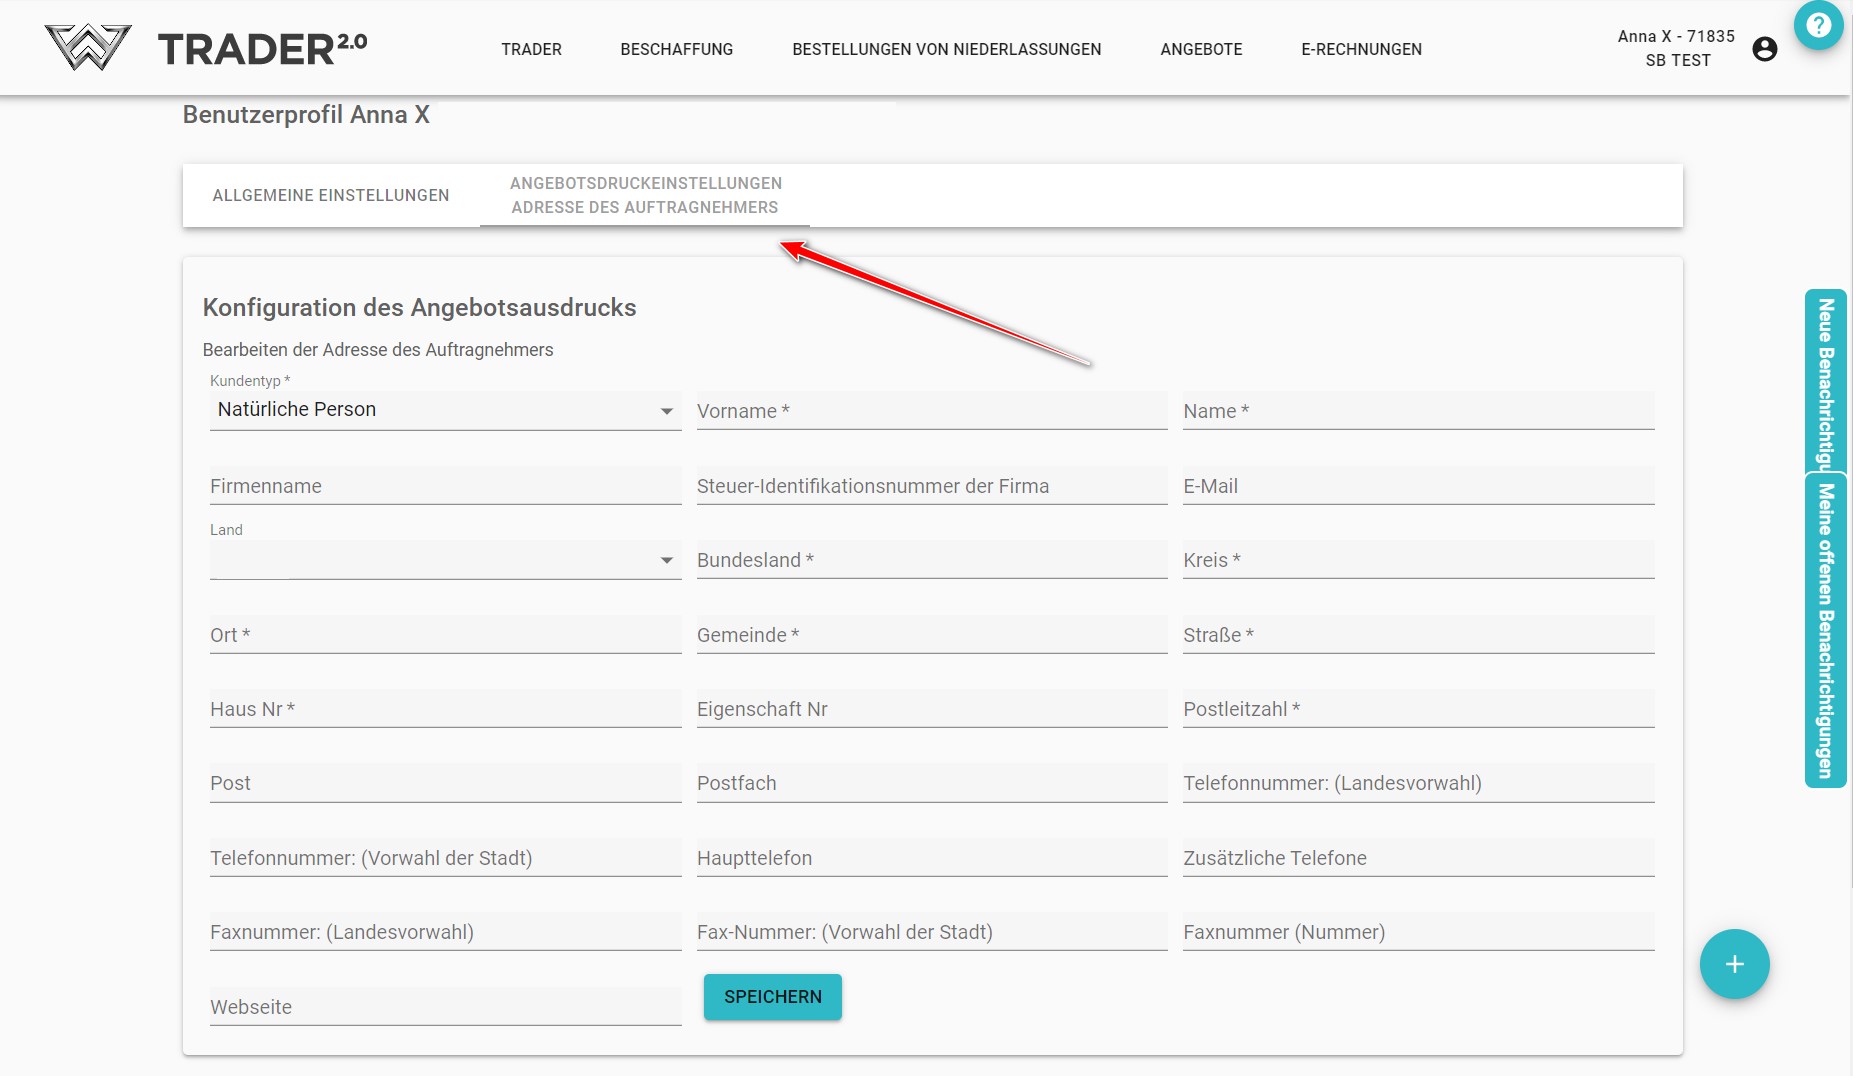The height and width of the screenshot is (1076, 1853).
Task: Click the Trader 2.0 logo
Action: (x=206, y=48)
